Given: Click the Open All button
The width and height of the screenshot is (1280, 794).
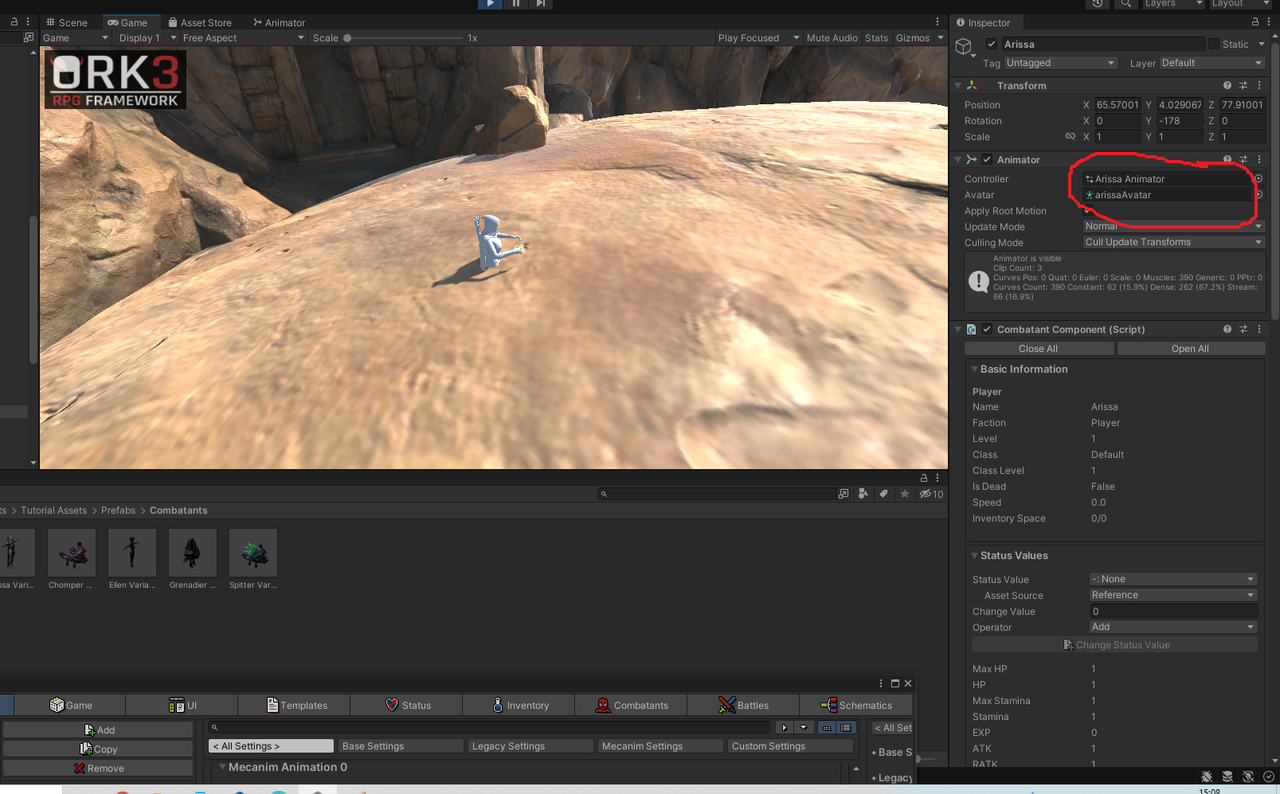Looking at the screenshot, I should (x=1190, y=349).
